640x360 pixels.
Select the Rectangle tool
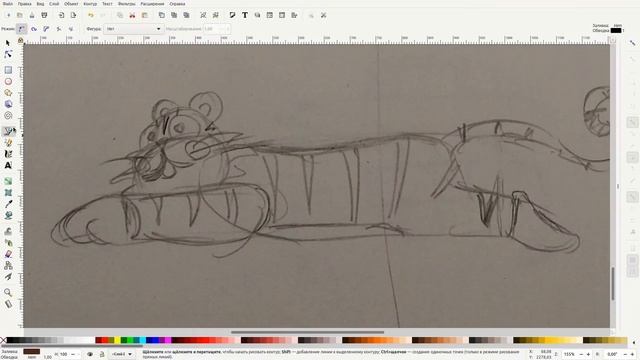pyautogui.click(x=8, y=70)
